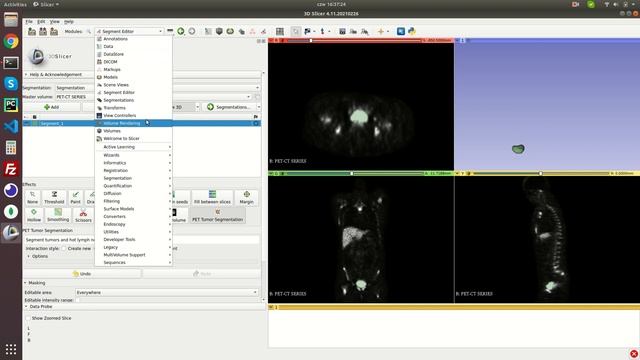640x360 pixels.
Task: Select the Scissors effect tool
Action: coord(83,216)
